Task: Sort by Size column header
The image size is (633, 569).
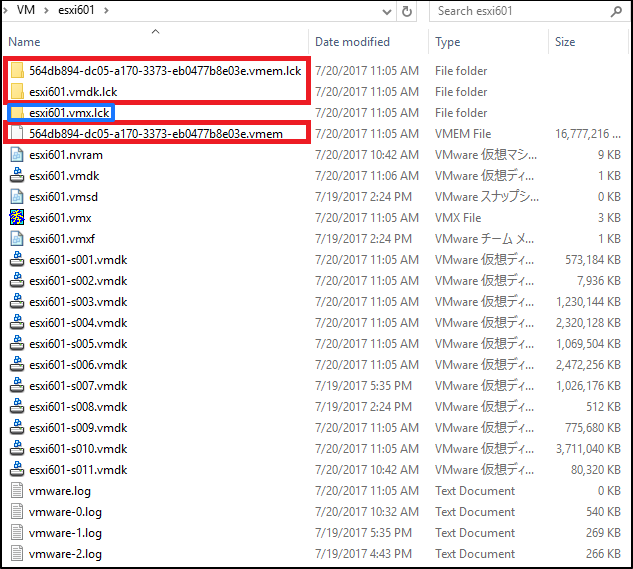Action: click(x=565, y=42)
